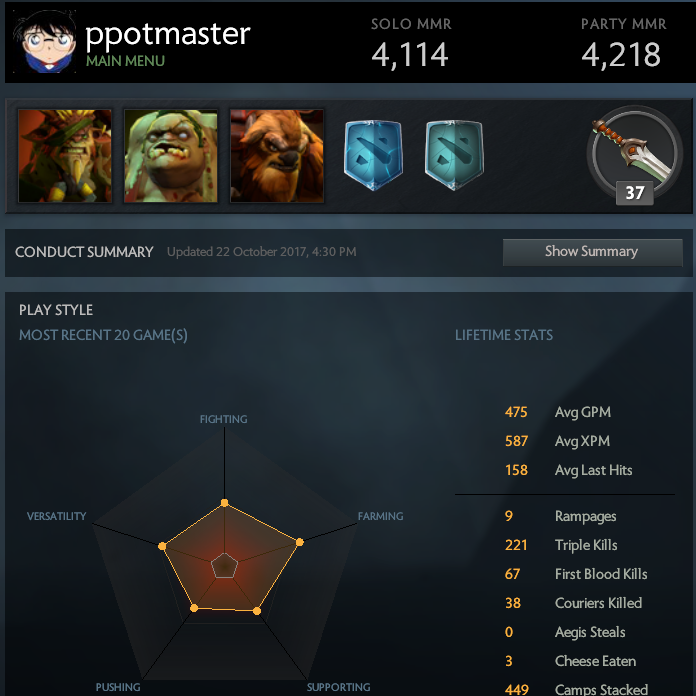This screenshot has height=696, width=696.
Task: Click the Pushing point on radar chart
Action: tap(194, 608)
